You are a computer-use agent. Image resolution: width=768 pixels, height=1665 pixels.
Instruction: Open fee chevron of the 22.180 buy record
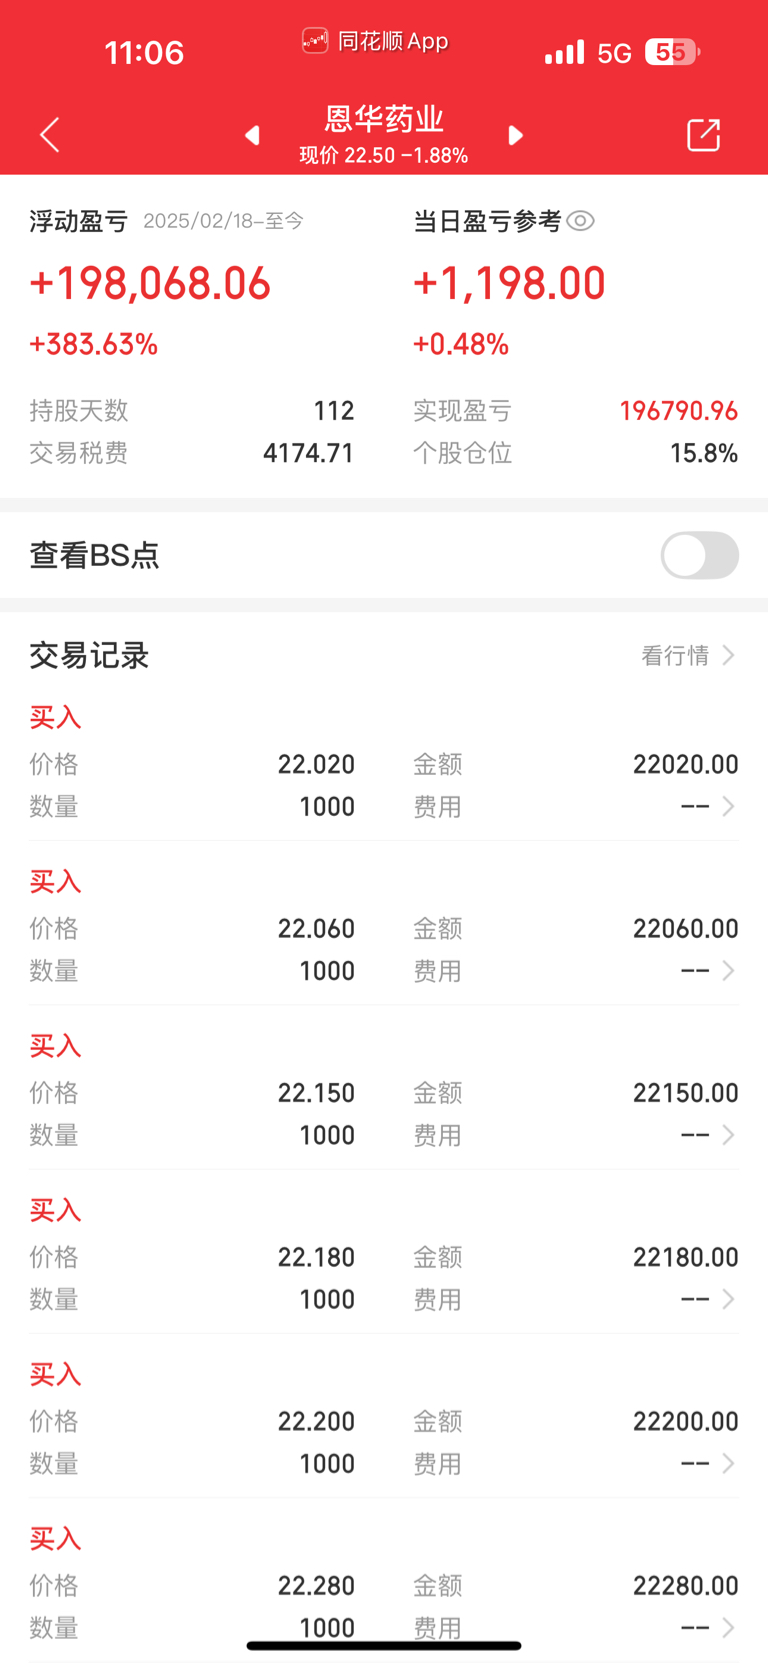(729, 1299)
